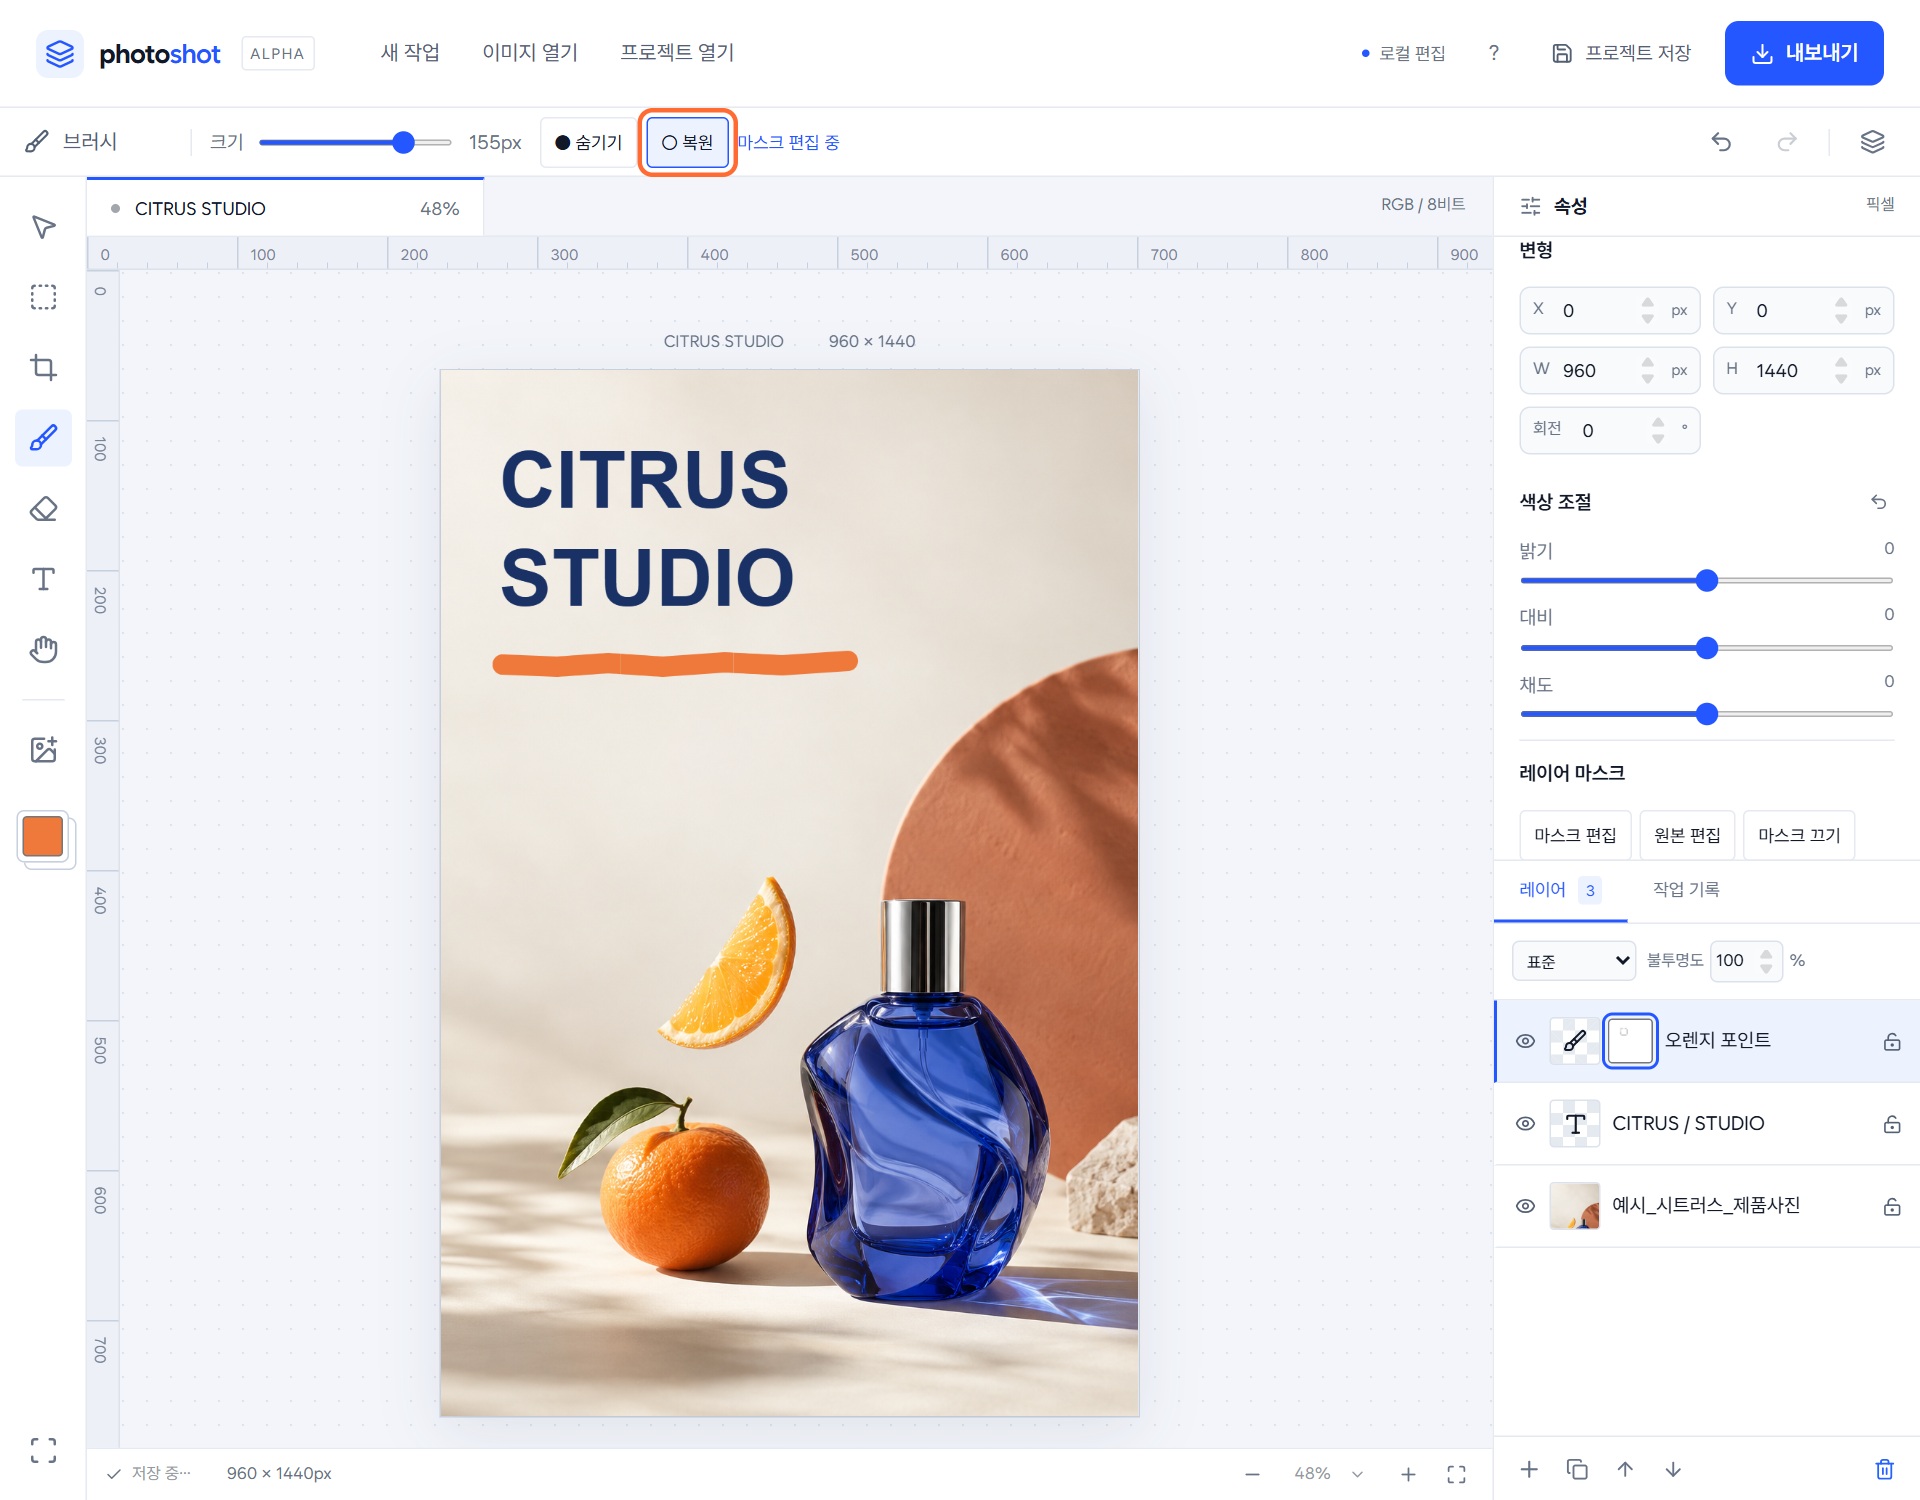This screenshot has height=1500, width=1920.
Task: Open the zoom percentage dropdown chevron
Action: point(1357,1474)
